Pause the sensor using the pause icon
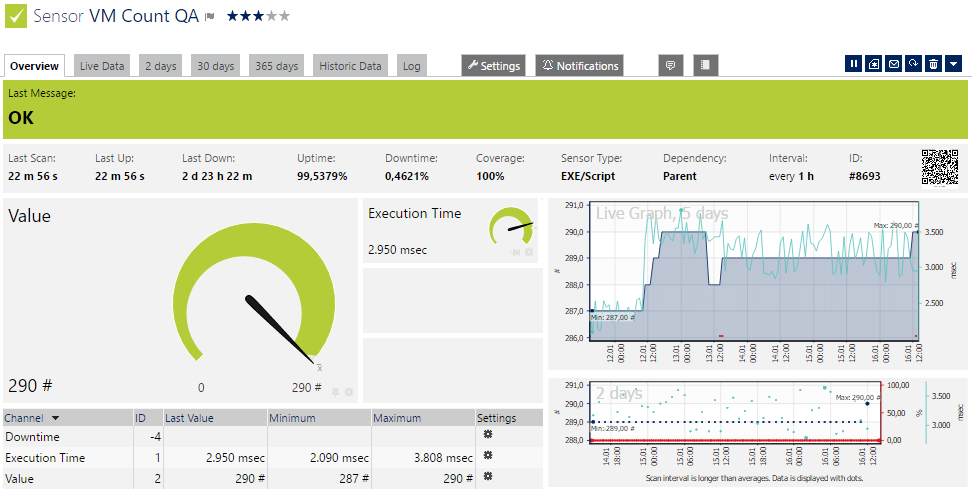Screen dimensions: 972x494 tap(854, 64)
